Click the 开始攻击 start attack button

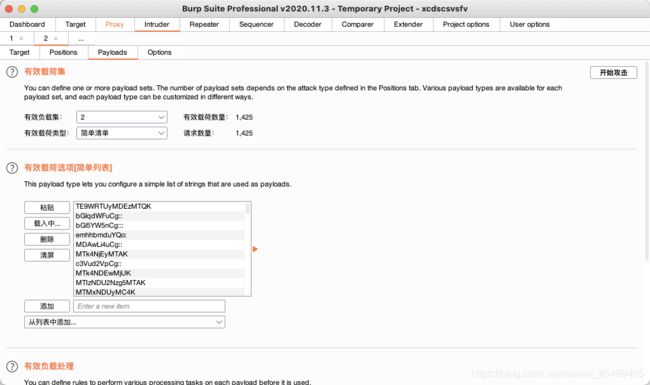point(614,73)
